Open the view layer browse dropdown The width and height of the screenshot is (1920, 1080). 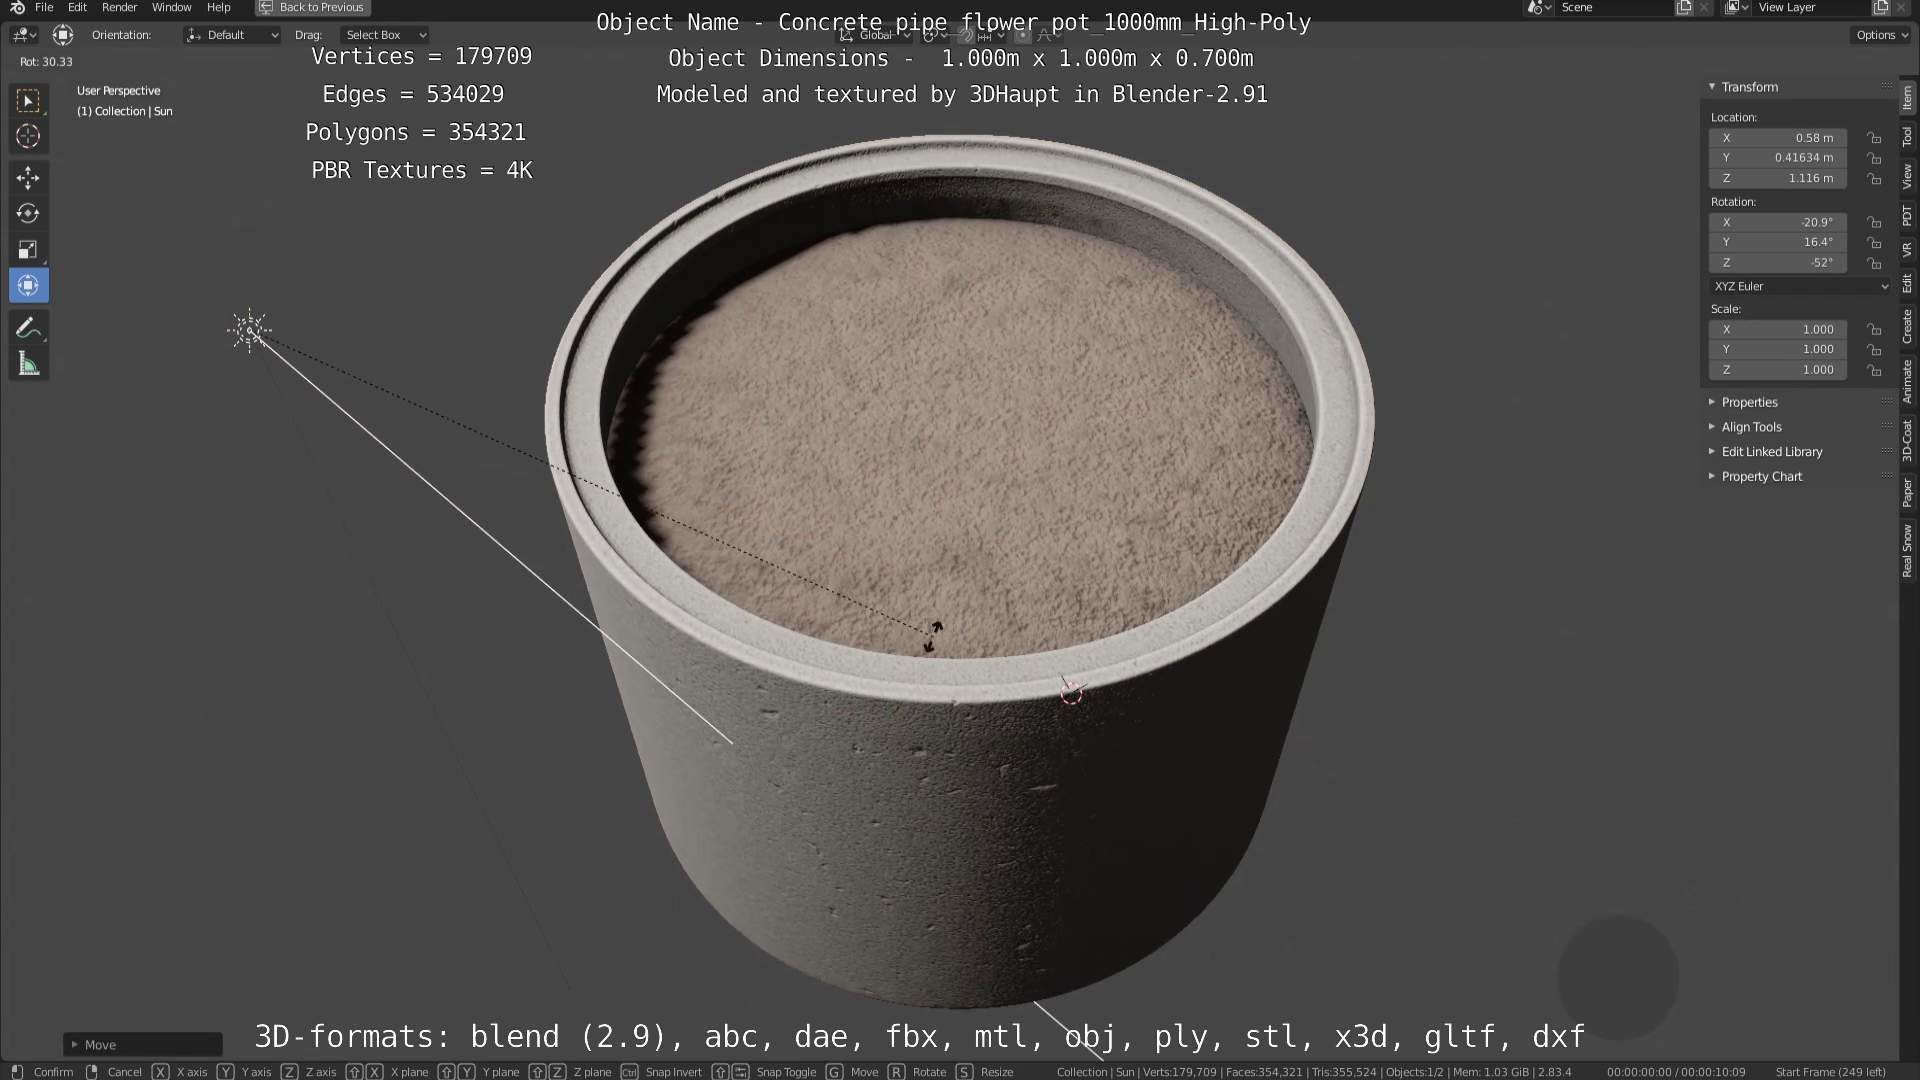tap(1737, 7)
